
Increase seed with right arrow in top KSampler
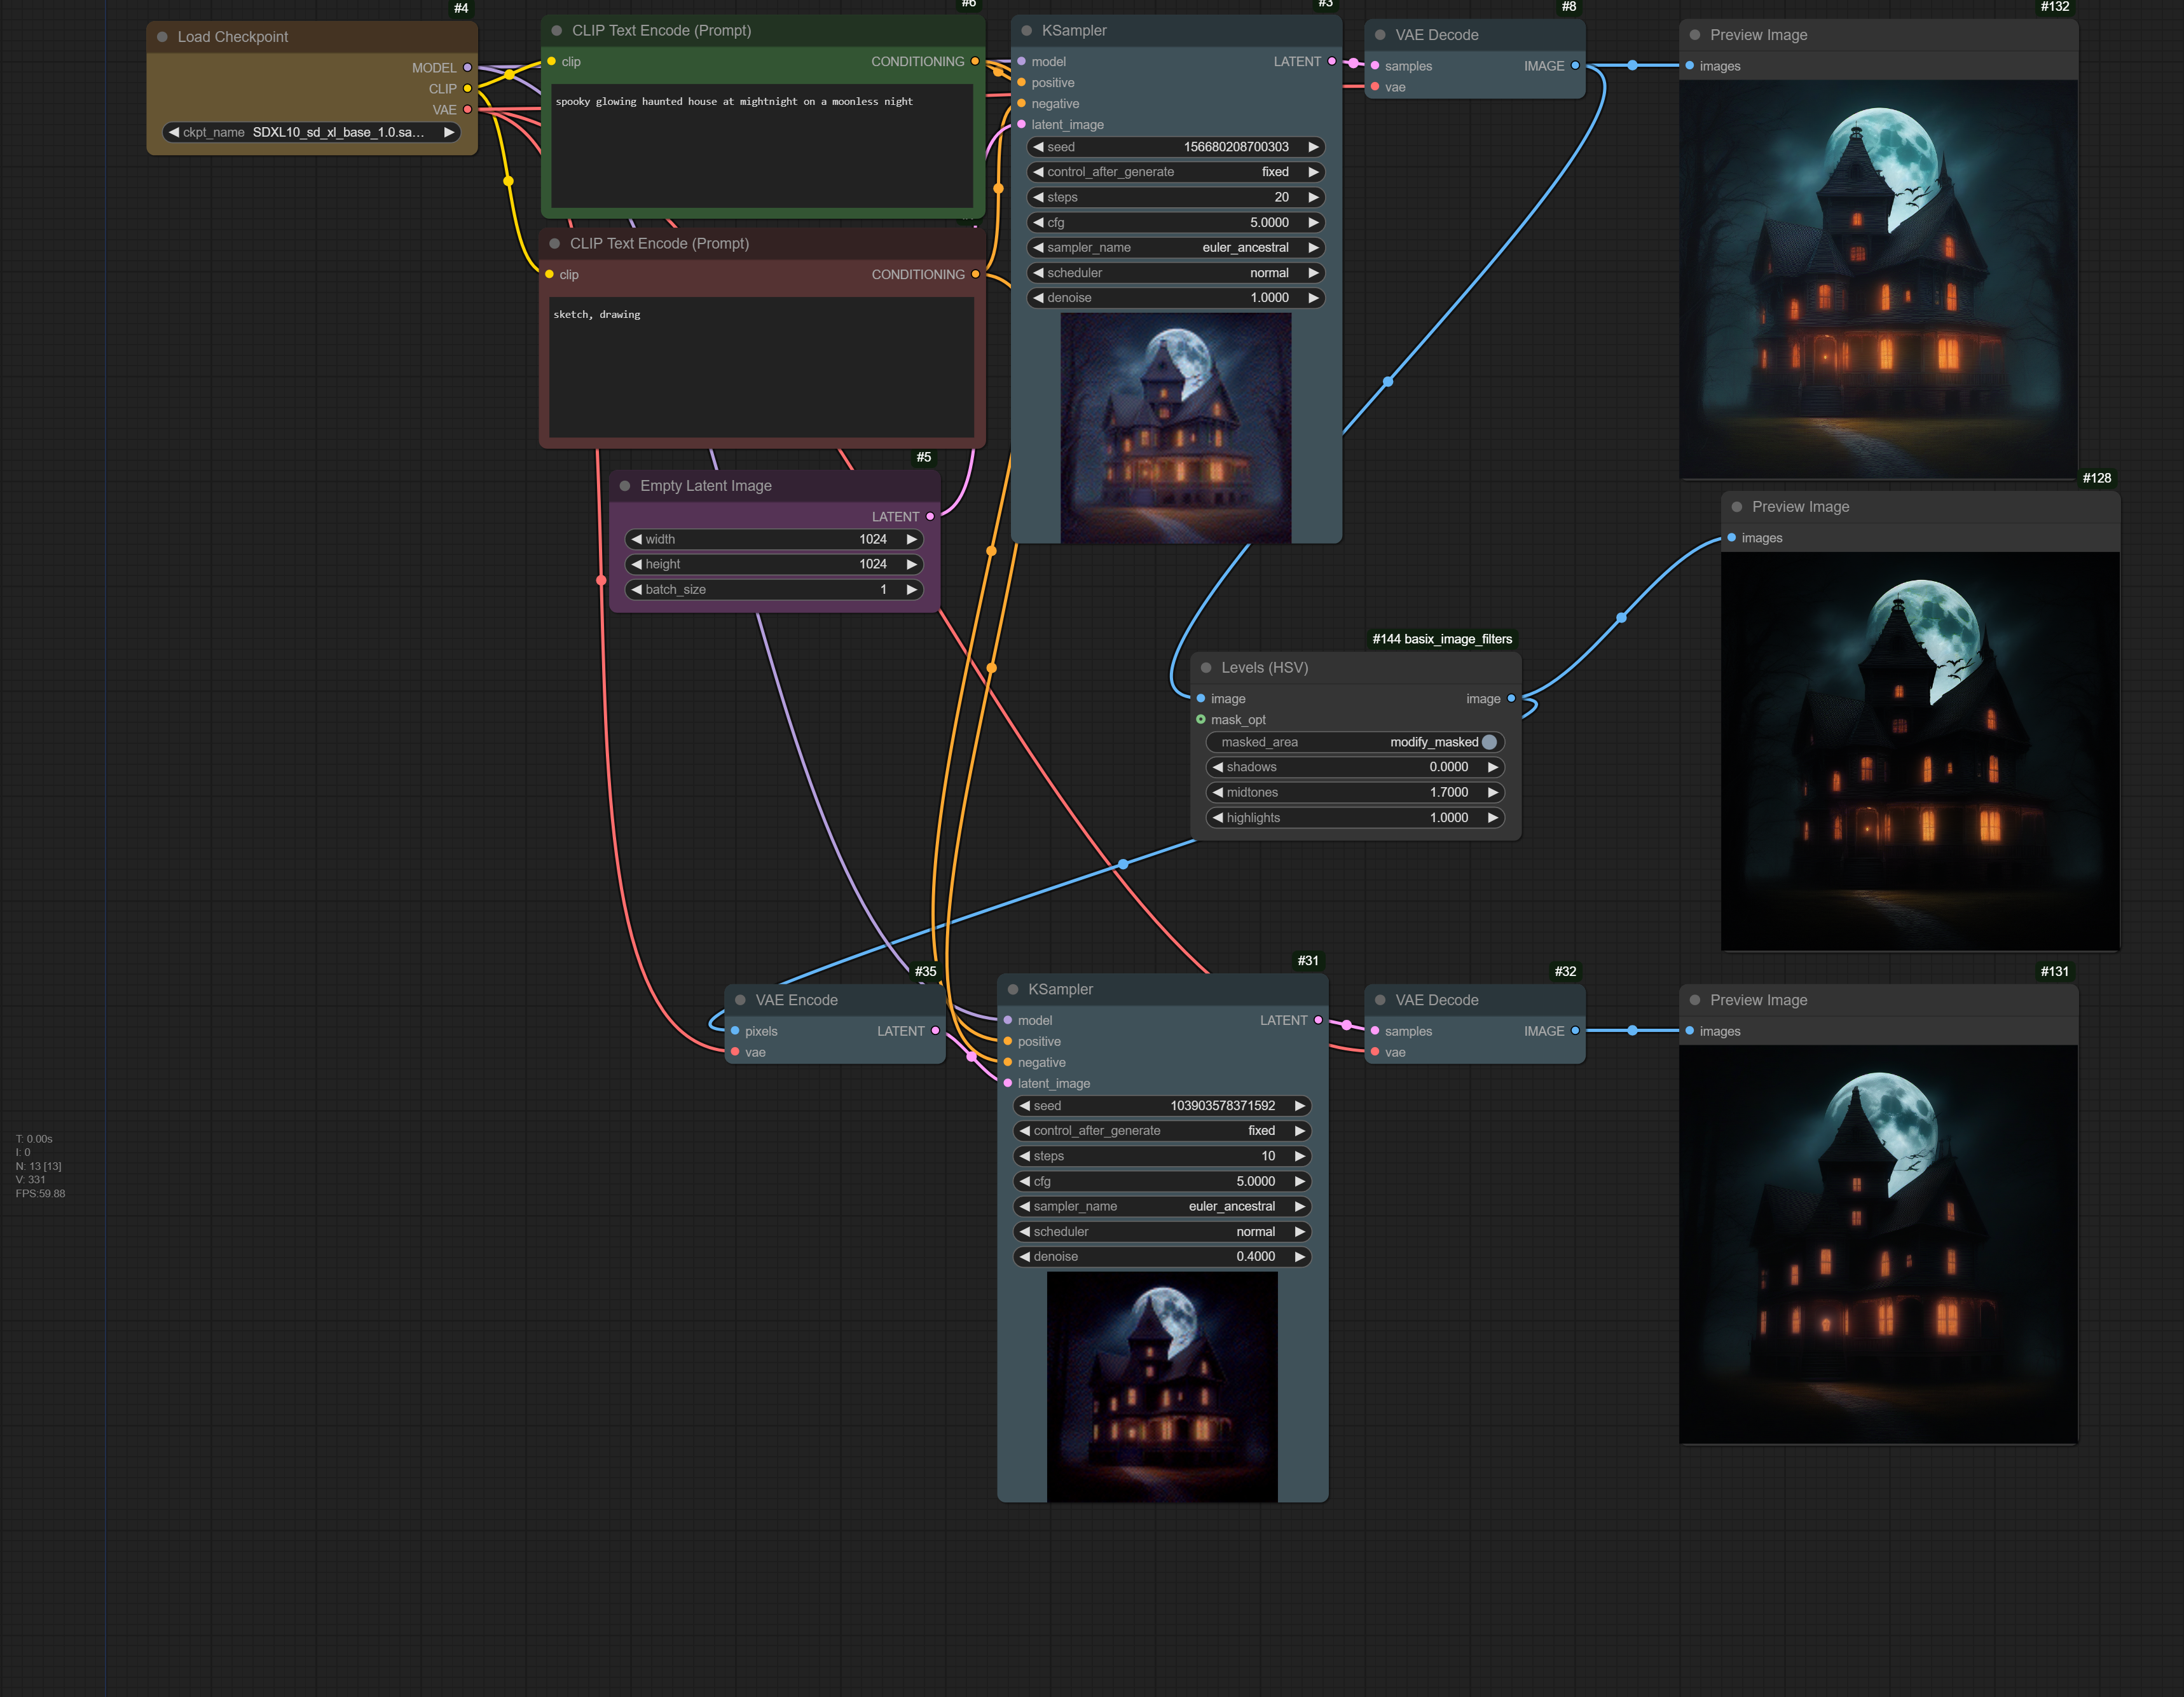[1313, 147]
